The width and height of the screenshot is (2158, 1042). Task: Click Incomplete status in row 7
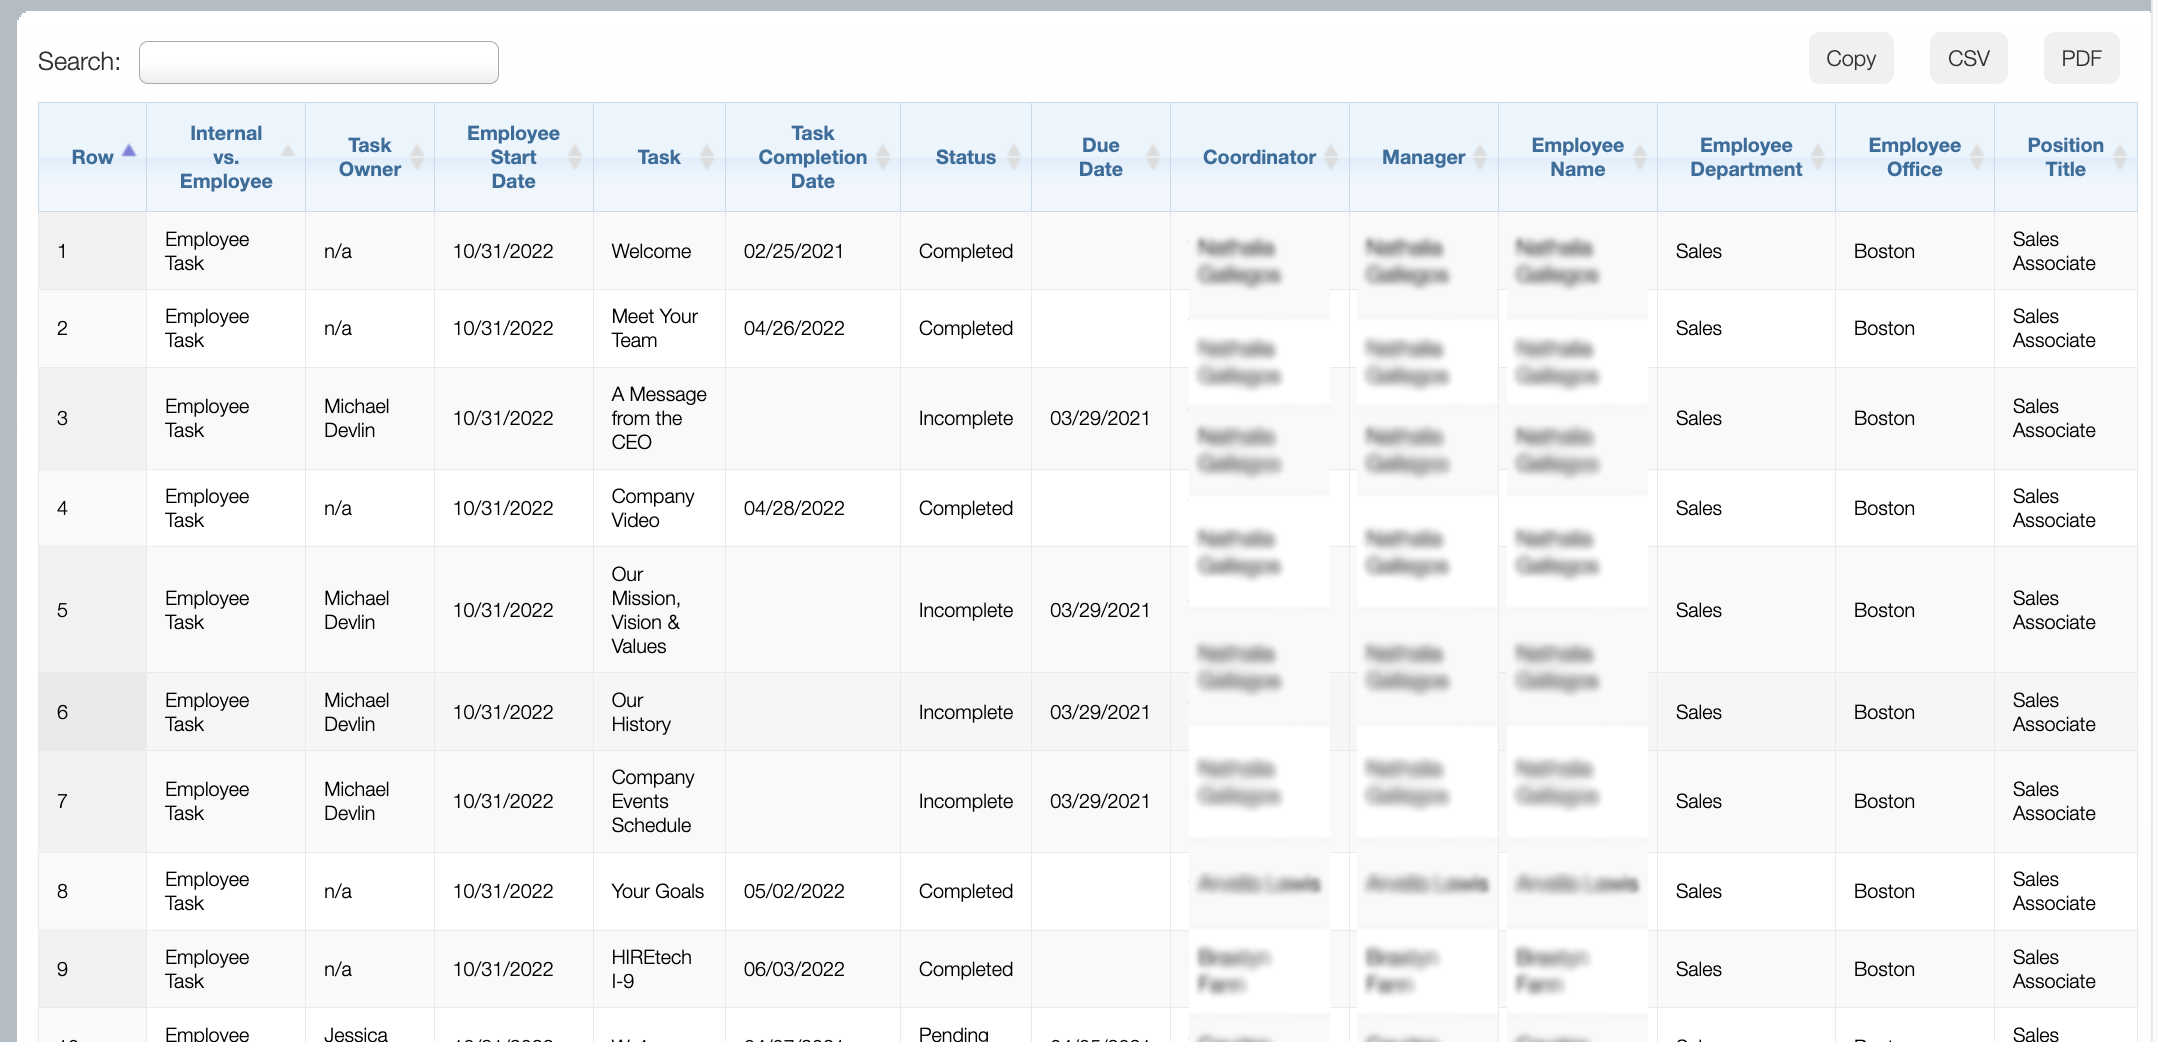coord(965,801)
